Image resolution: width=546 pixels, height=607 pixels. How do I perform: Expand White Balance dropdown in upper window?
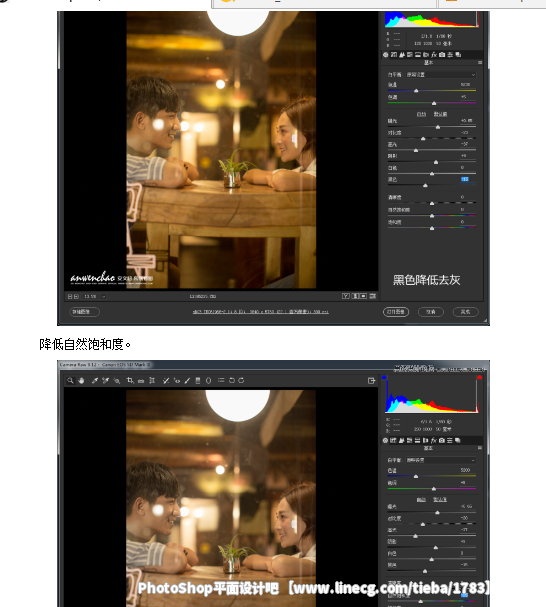(441, 74)
